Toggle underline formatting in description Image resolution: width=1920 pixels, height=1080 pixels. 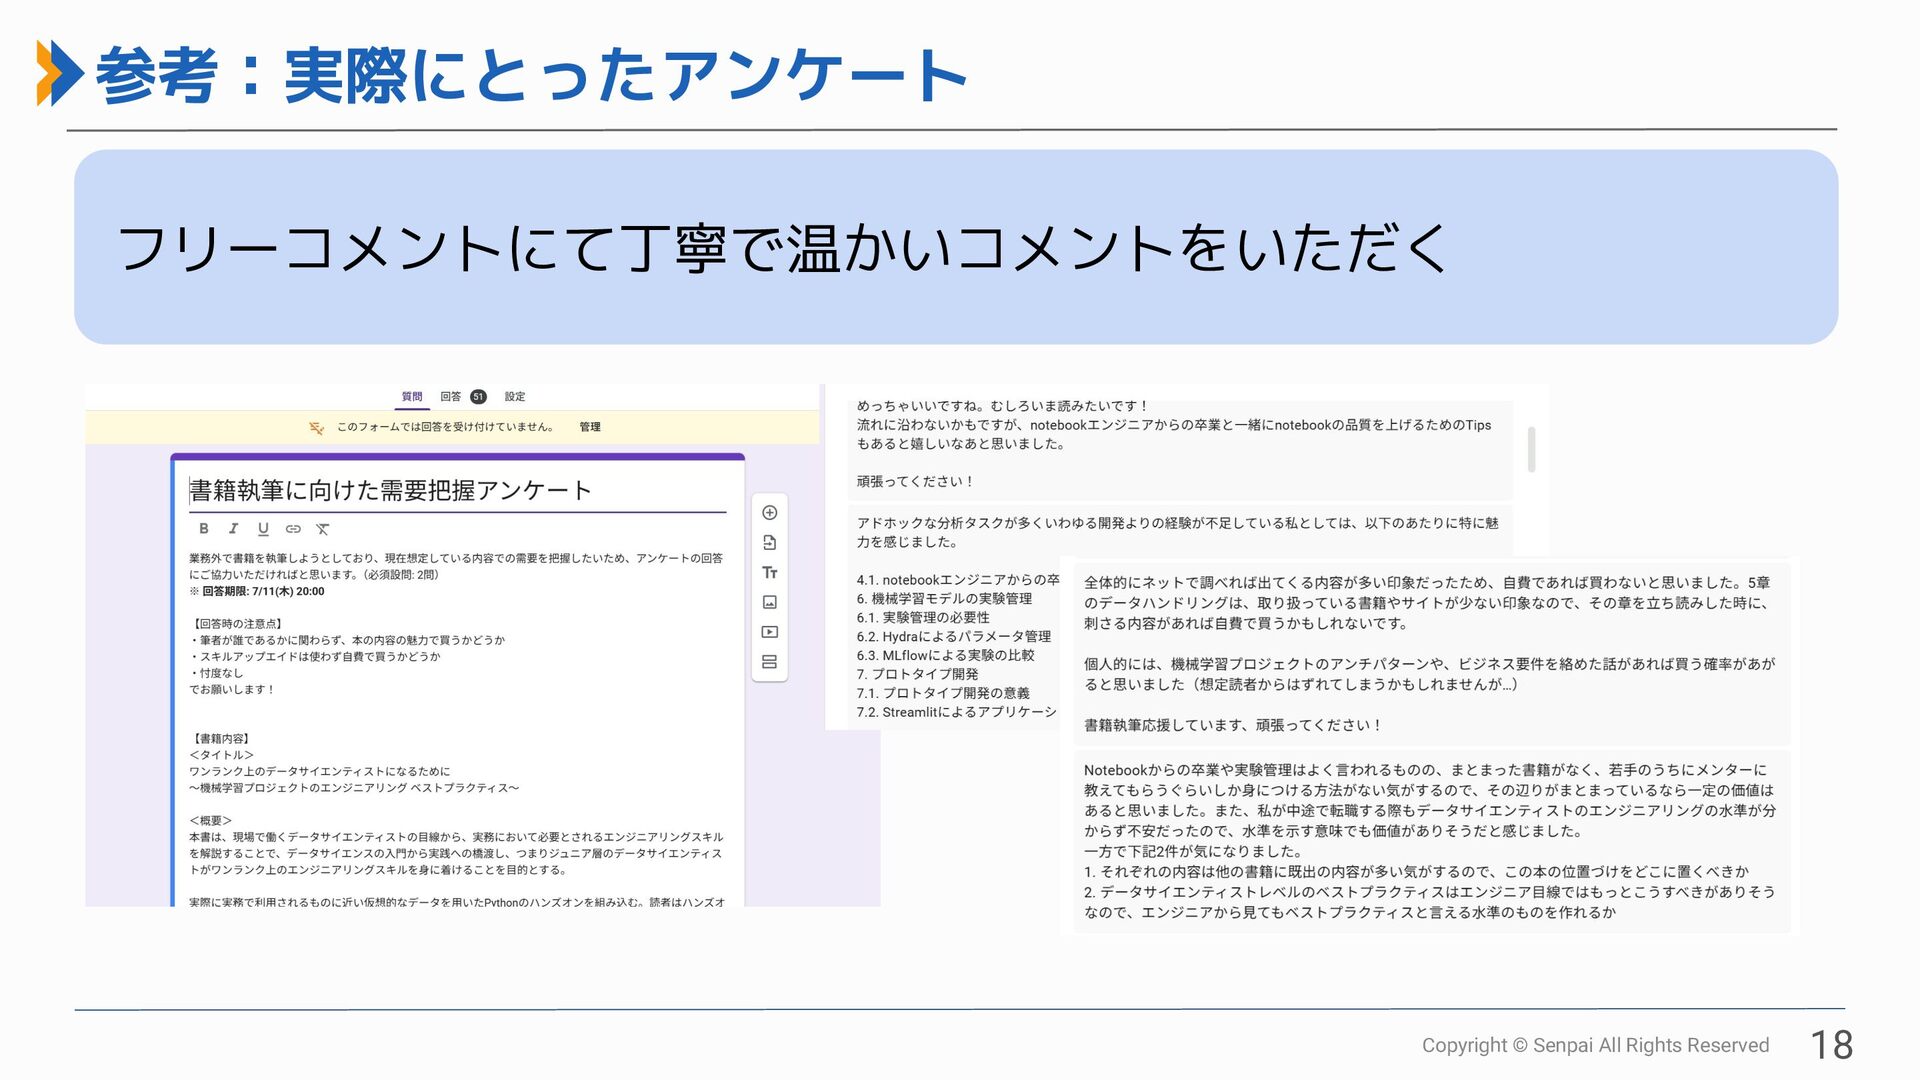(263, 529)
